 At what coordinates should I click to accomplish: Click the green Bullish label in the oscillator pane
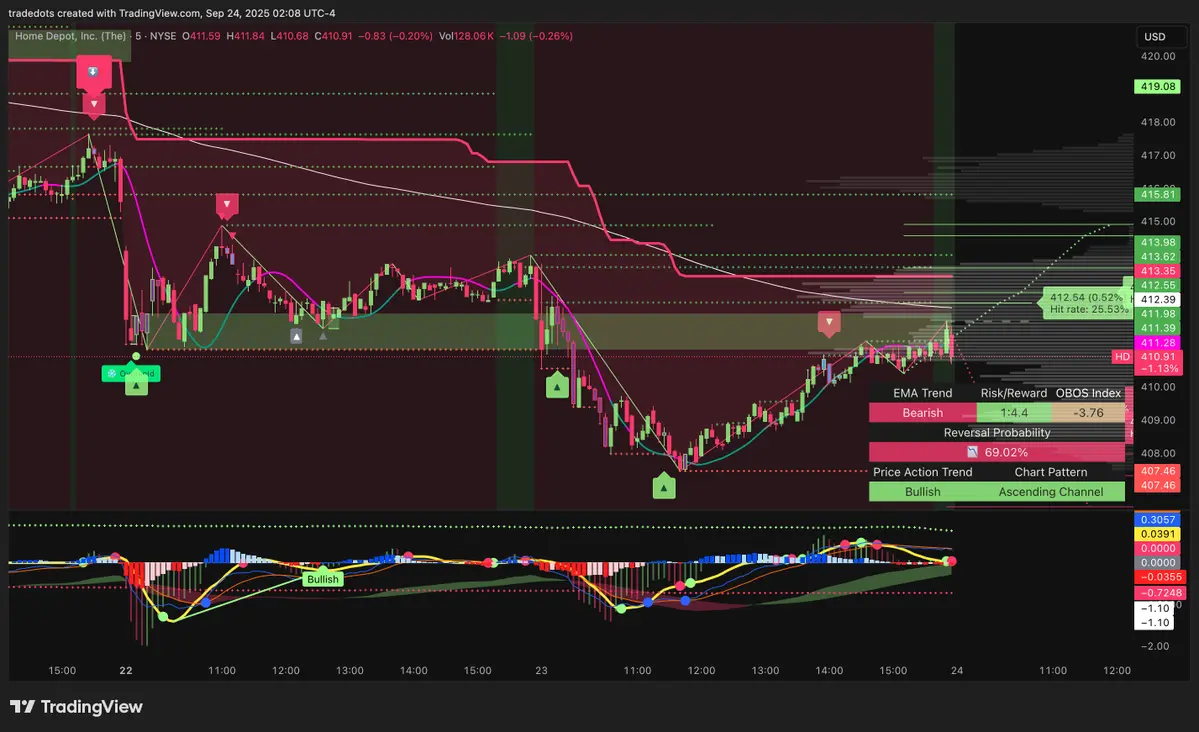pyautogui.click(x=323, y=579)
